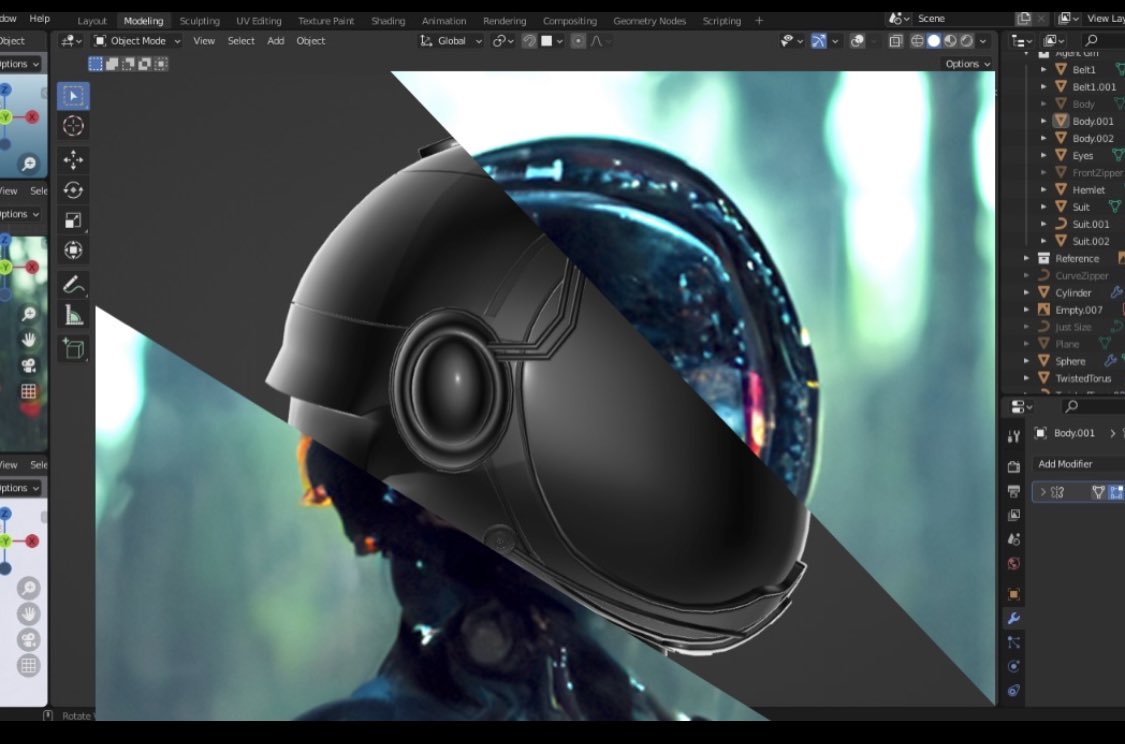Click the camera view icon in middle-left viewport
The height and width of the screenshot is (744, 1125).
29,365
